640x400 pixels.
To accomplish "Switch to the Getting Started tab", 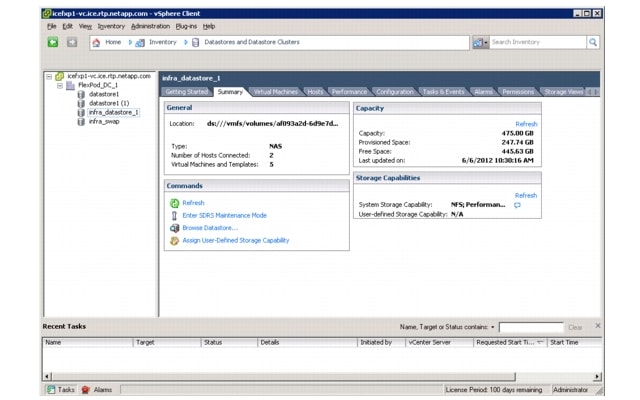I will (187, 92).
